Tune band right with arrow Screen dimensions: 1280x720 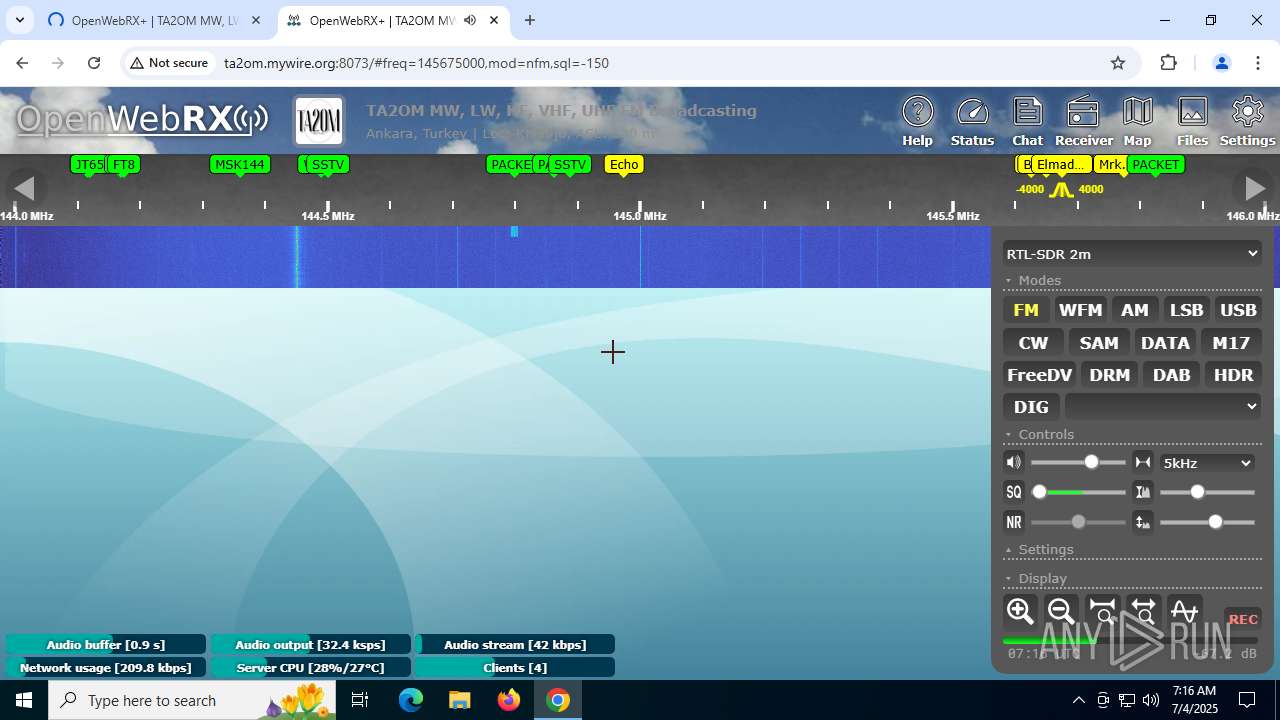coord(1254,187)
